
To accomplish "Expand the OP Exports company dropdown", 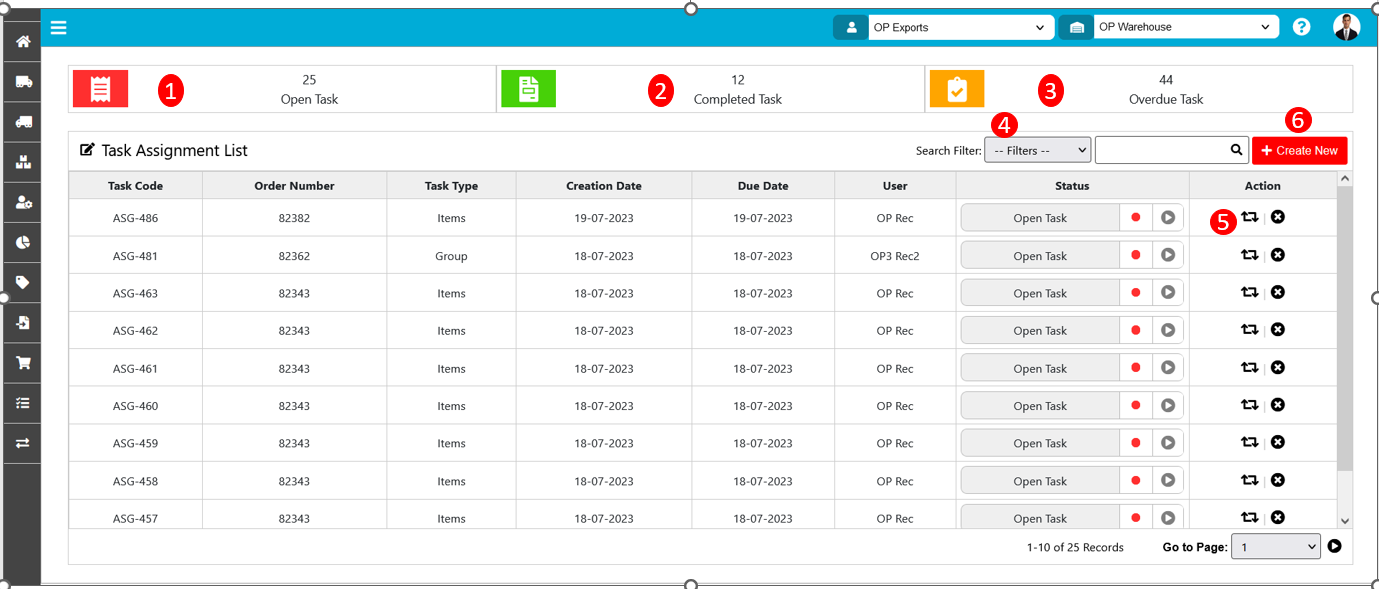I will 957,27.
